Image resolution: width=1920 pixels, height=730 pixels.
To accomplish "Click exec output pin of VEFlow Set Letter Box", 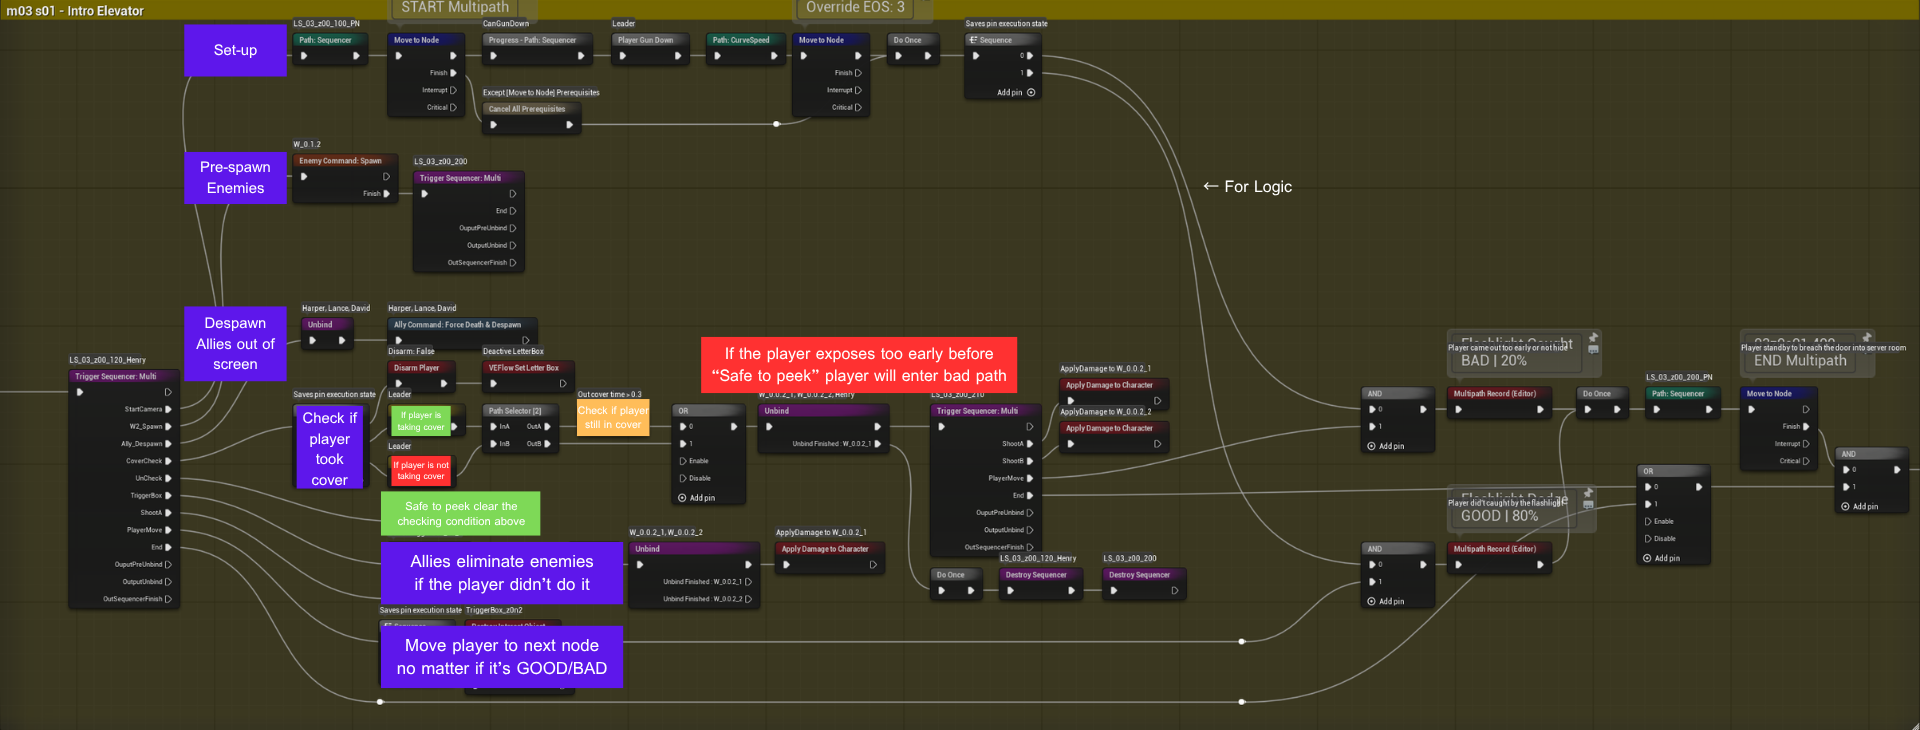I will (x=563, y=383).
